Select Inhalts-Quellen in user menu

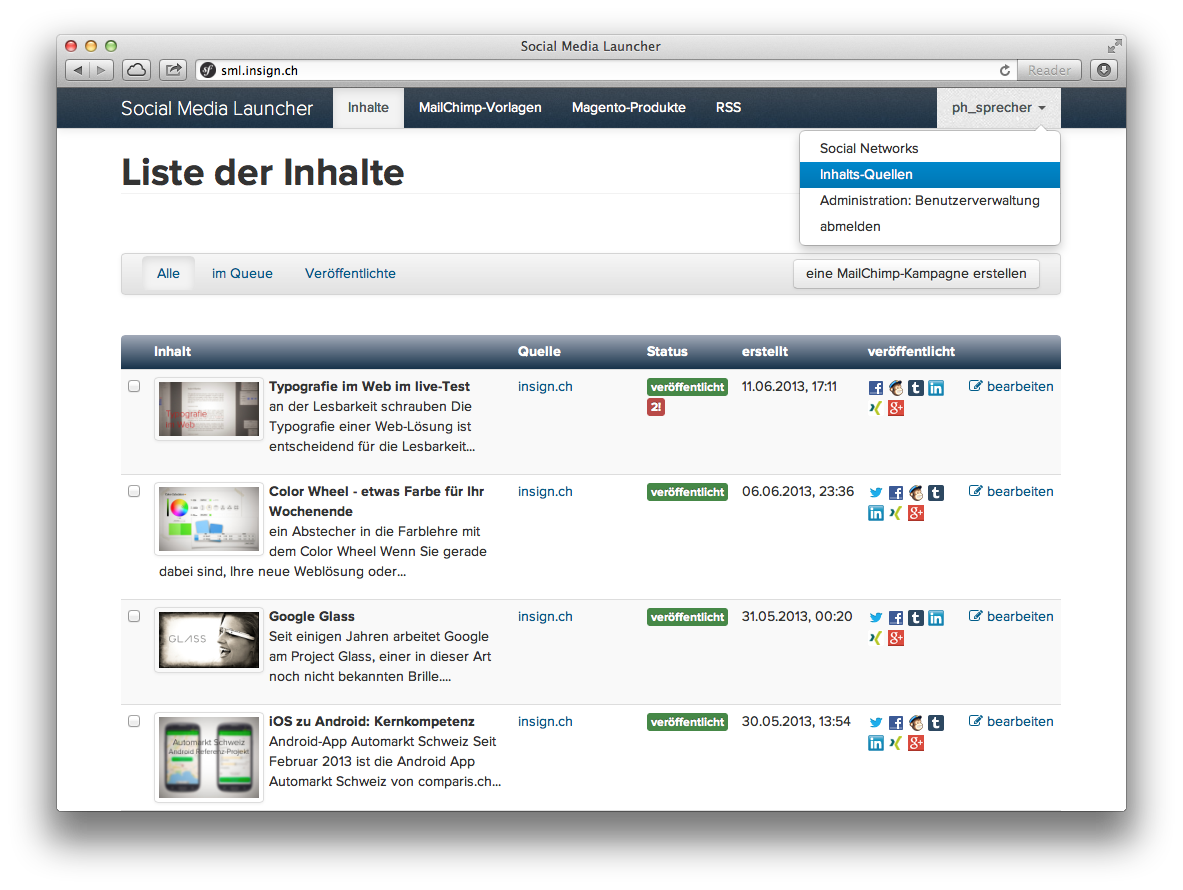click(x=930, y=174)
